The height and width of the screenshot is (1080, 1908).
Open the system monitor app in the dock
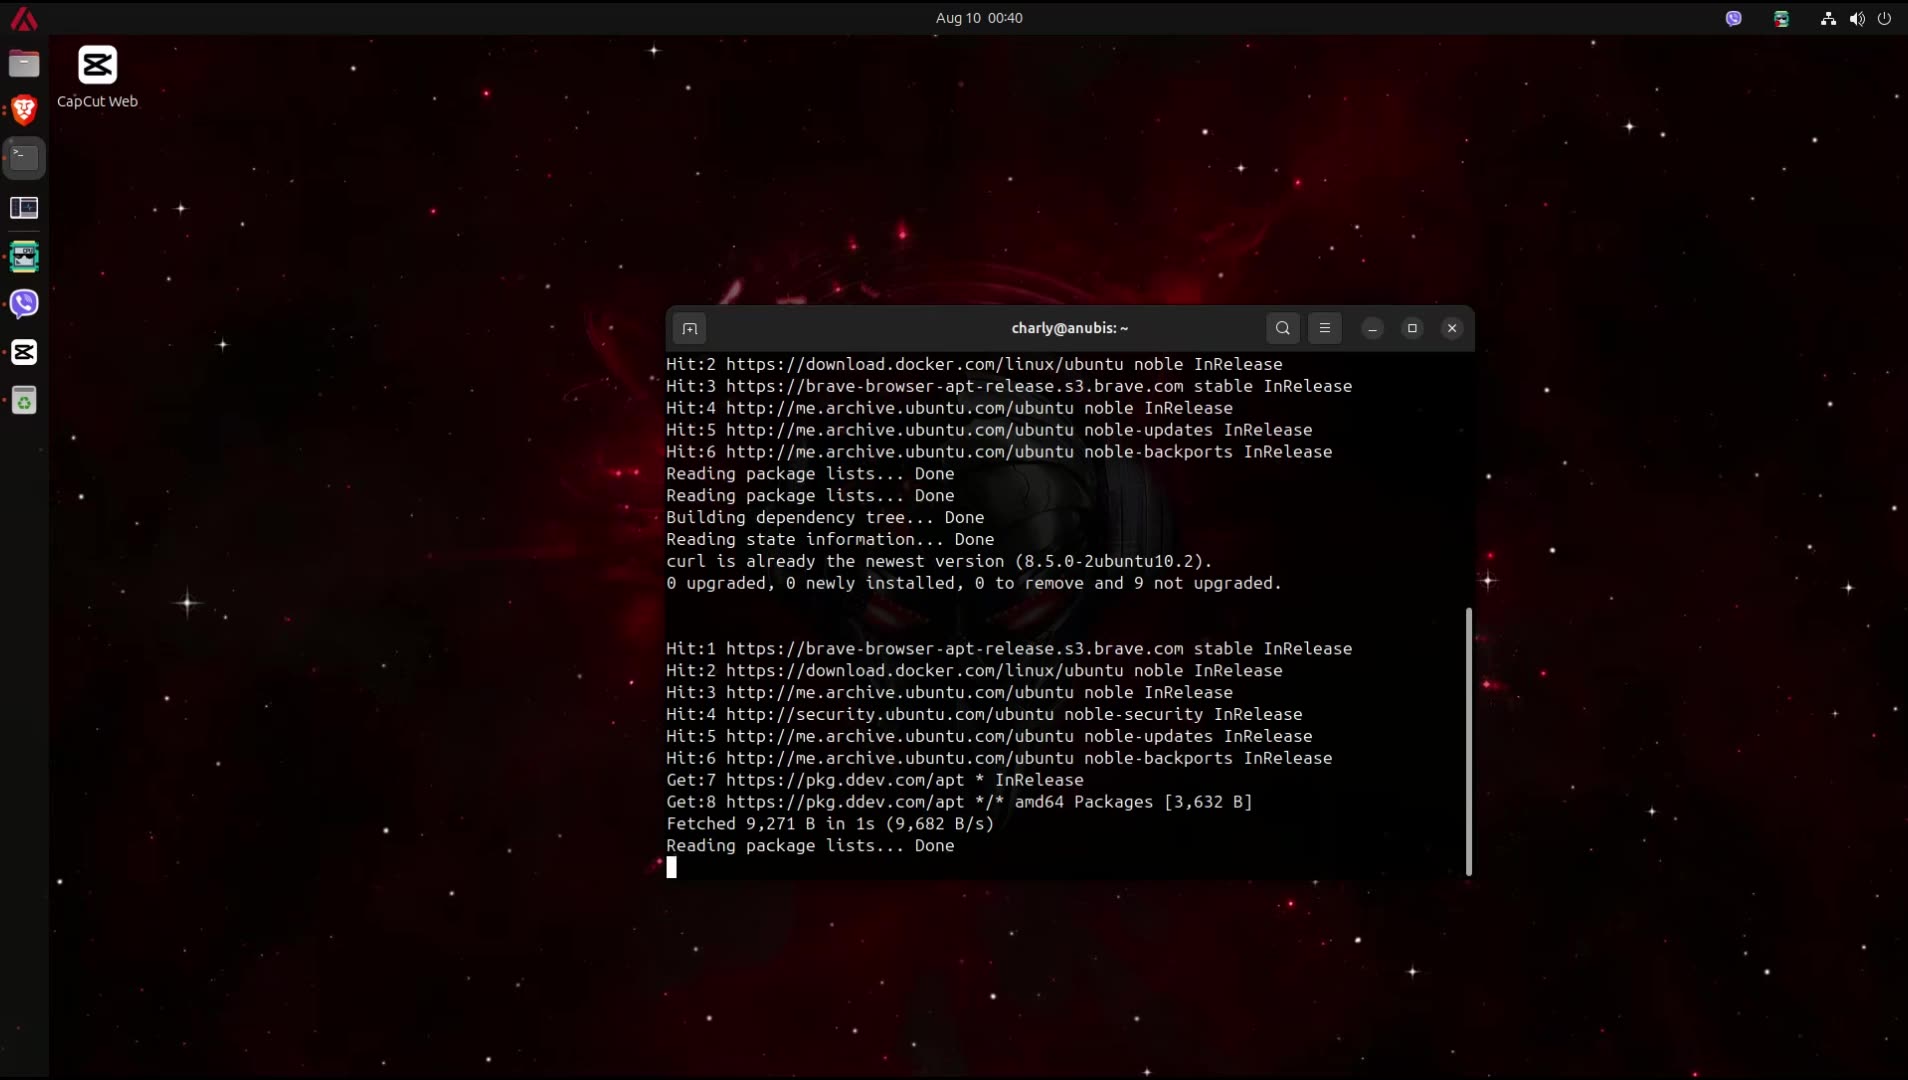[24, 208]
